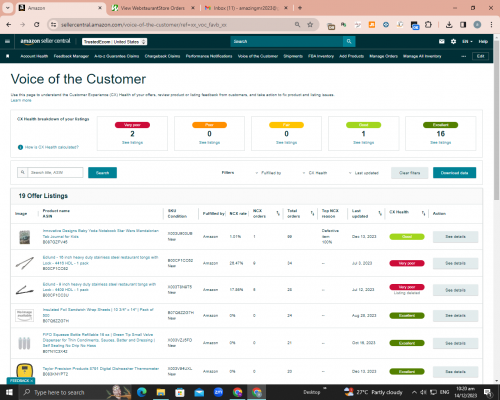This screenshot has height=400, width=500.
Task: See details for 16 inch tongs listing
Action: (x=455, y=263)
